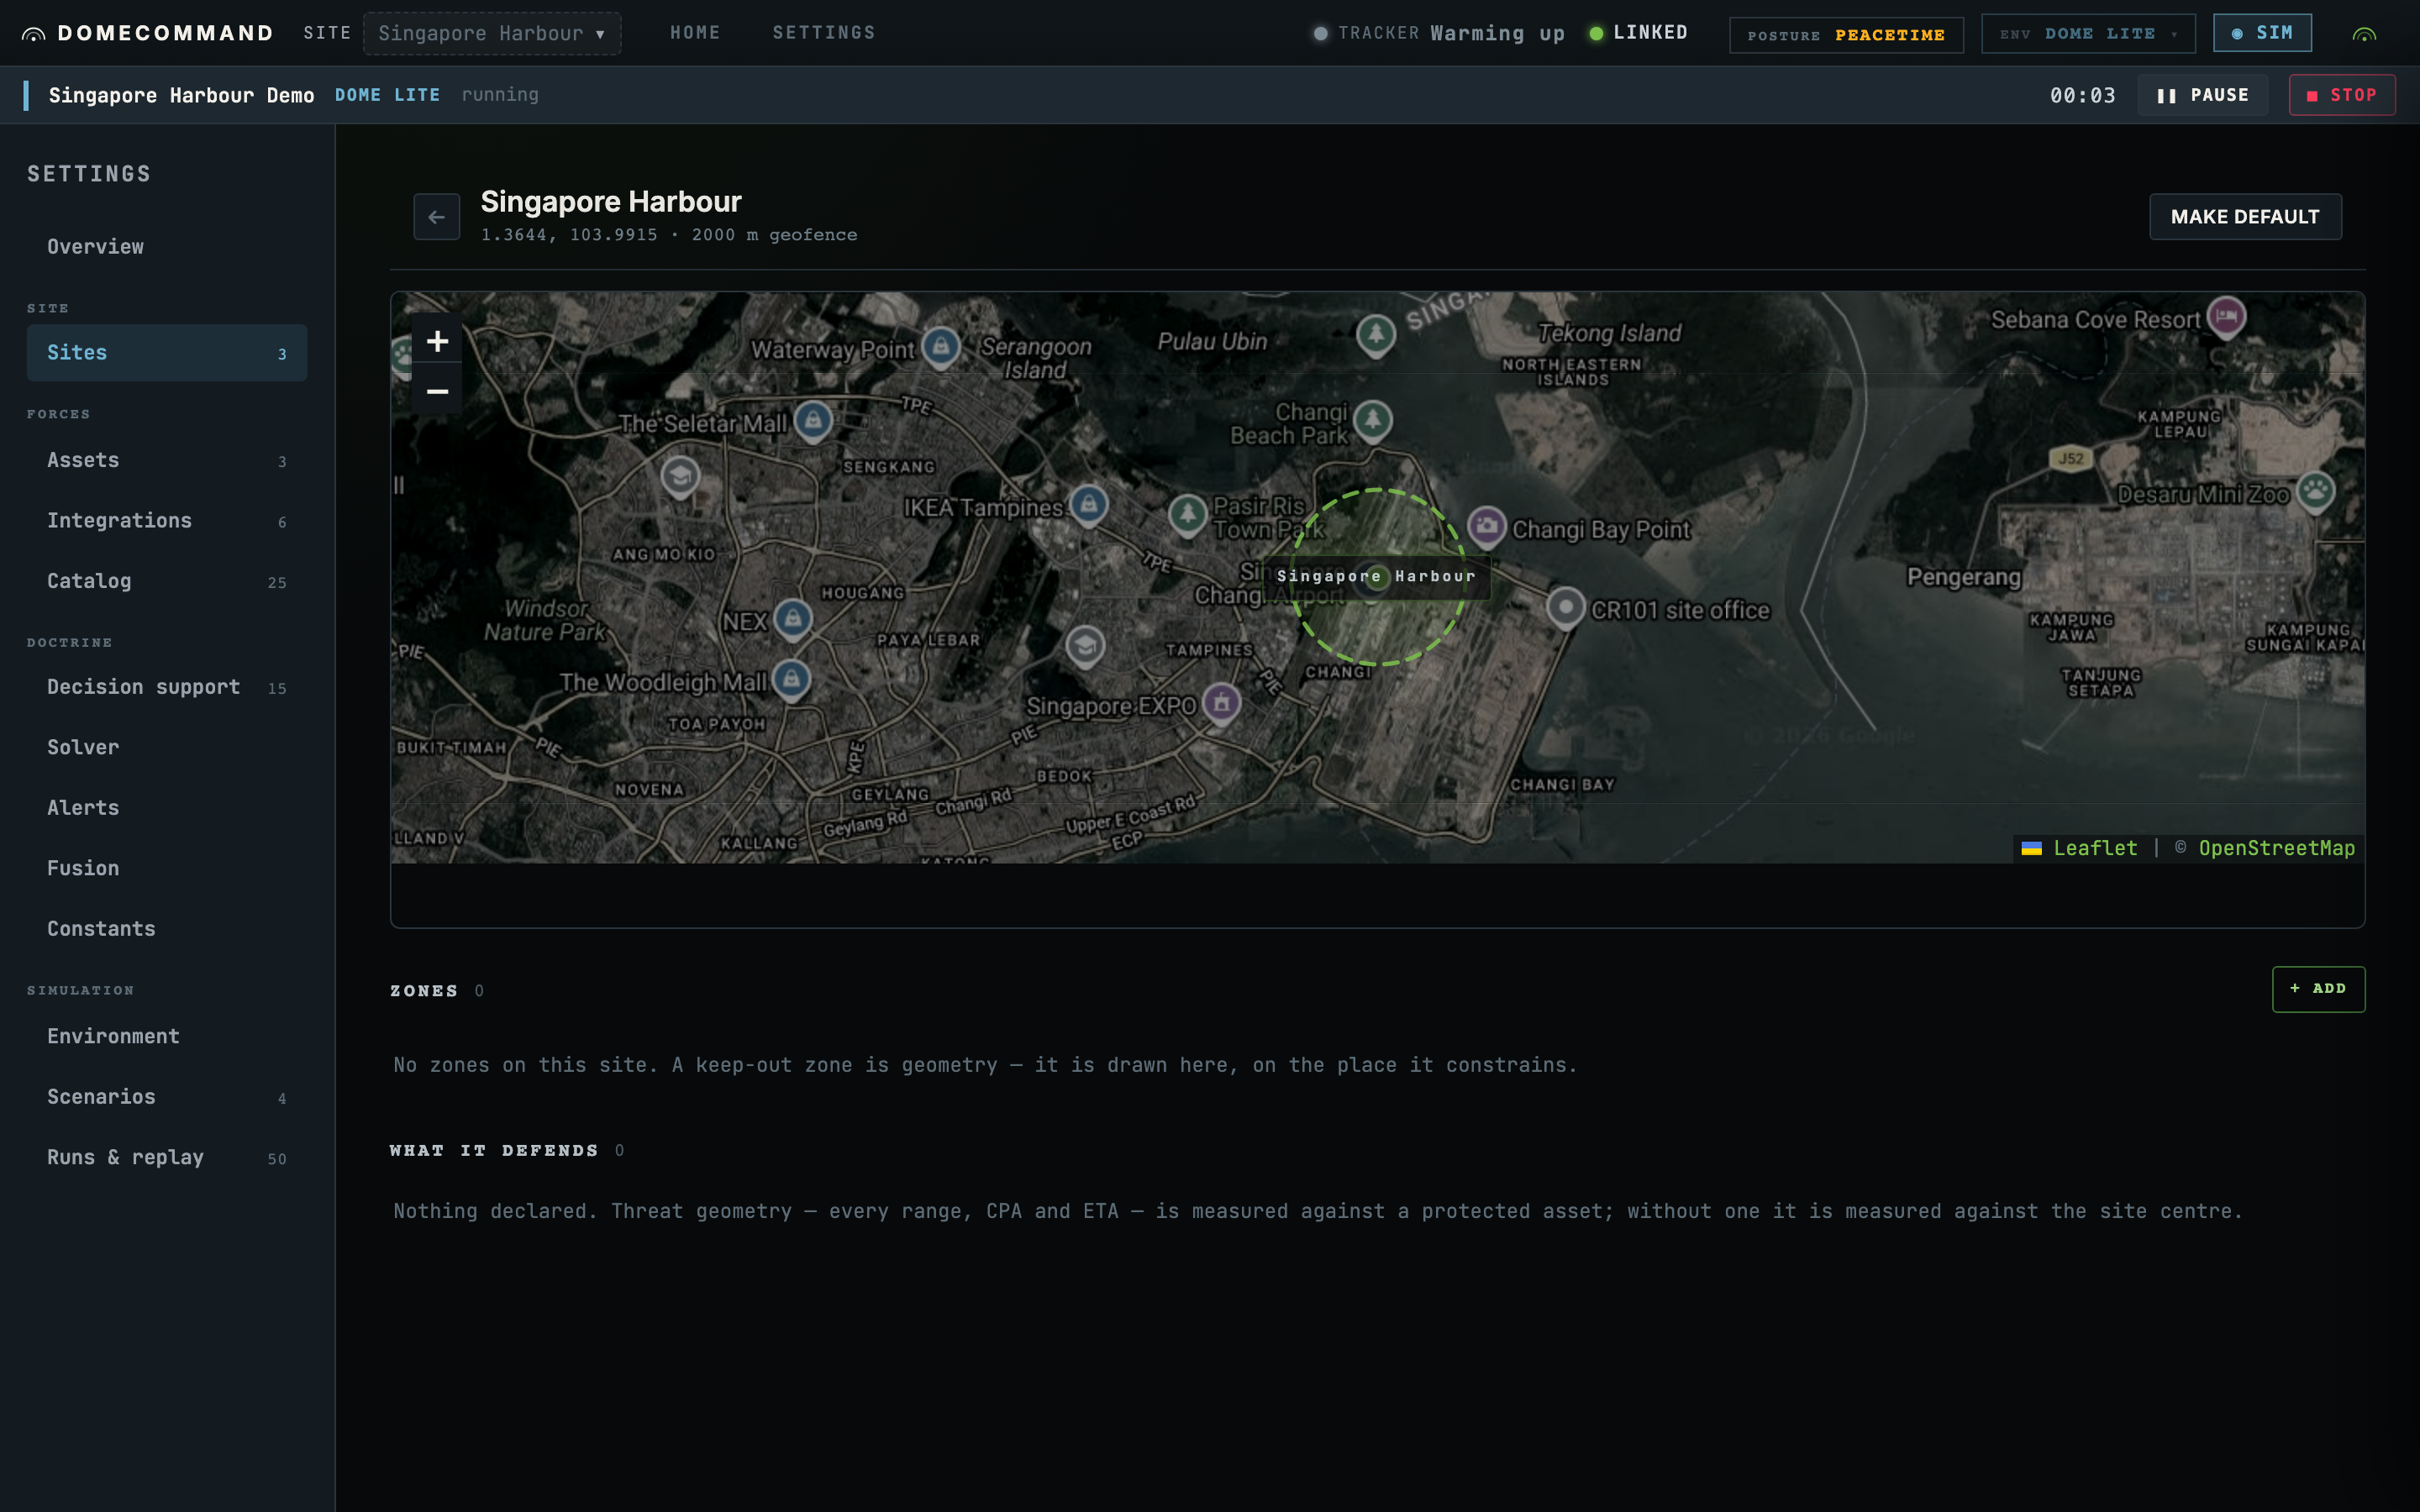Click the Dome Lite label in run bar

387,95
